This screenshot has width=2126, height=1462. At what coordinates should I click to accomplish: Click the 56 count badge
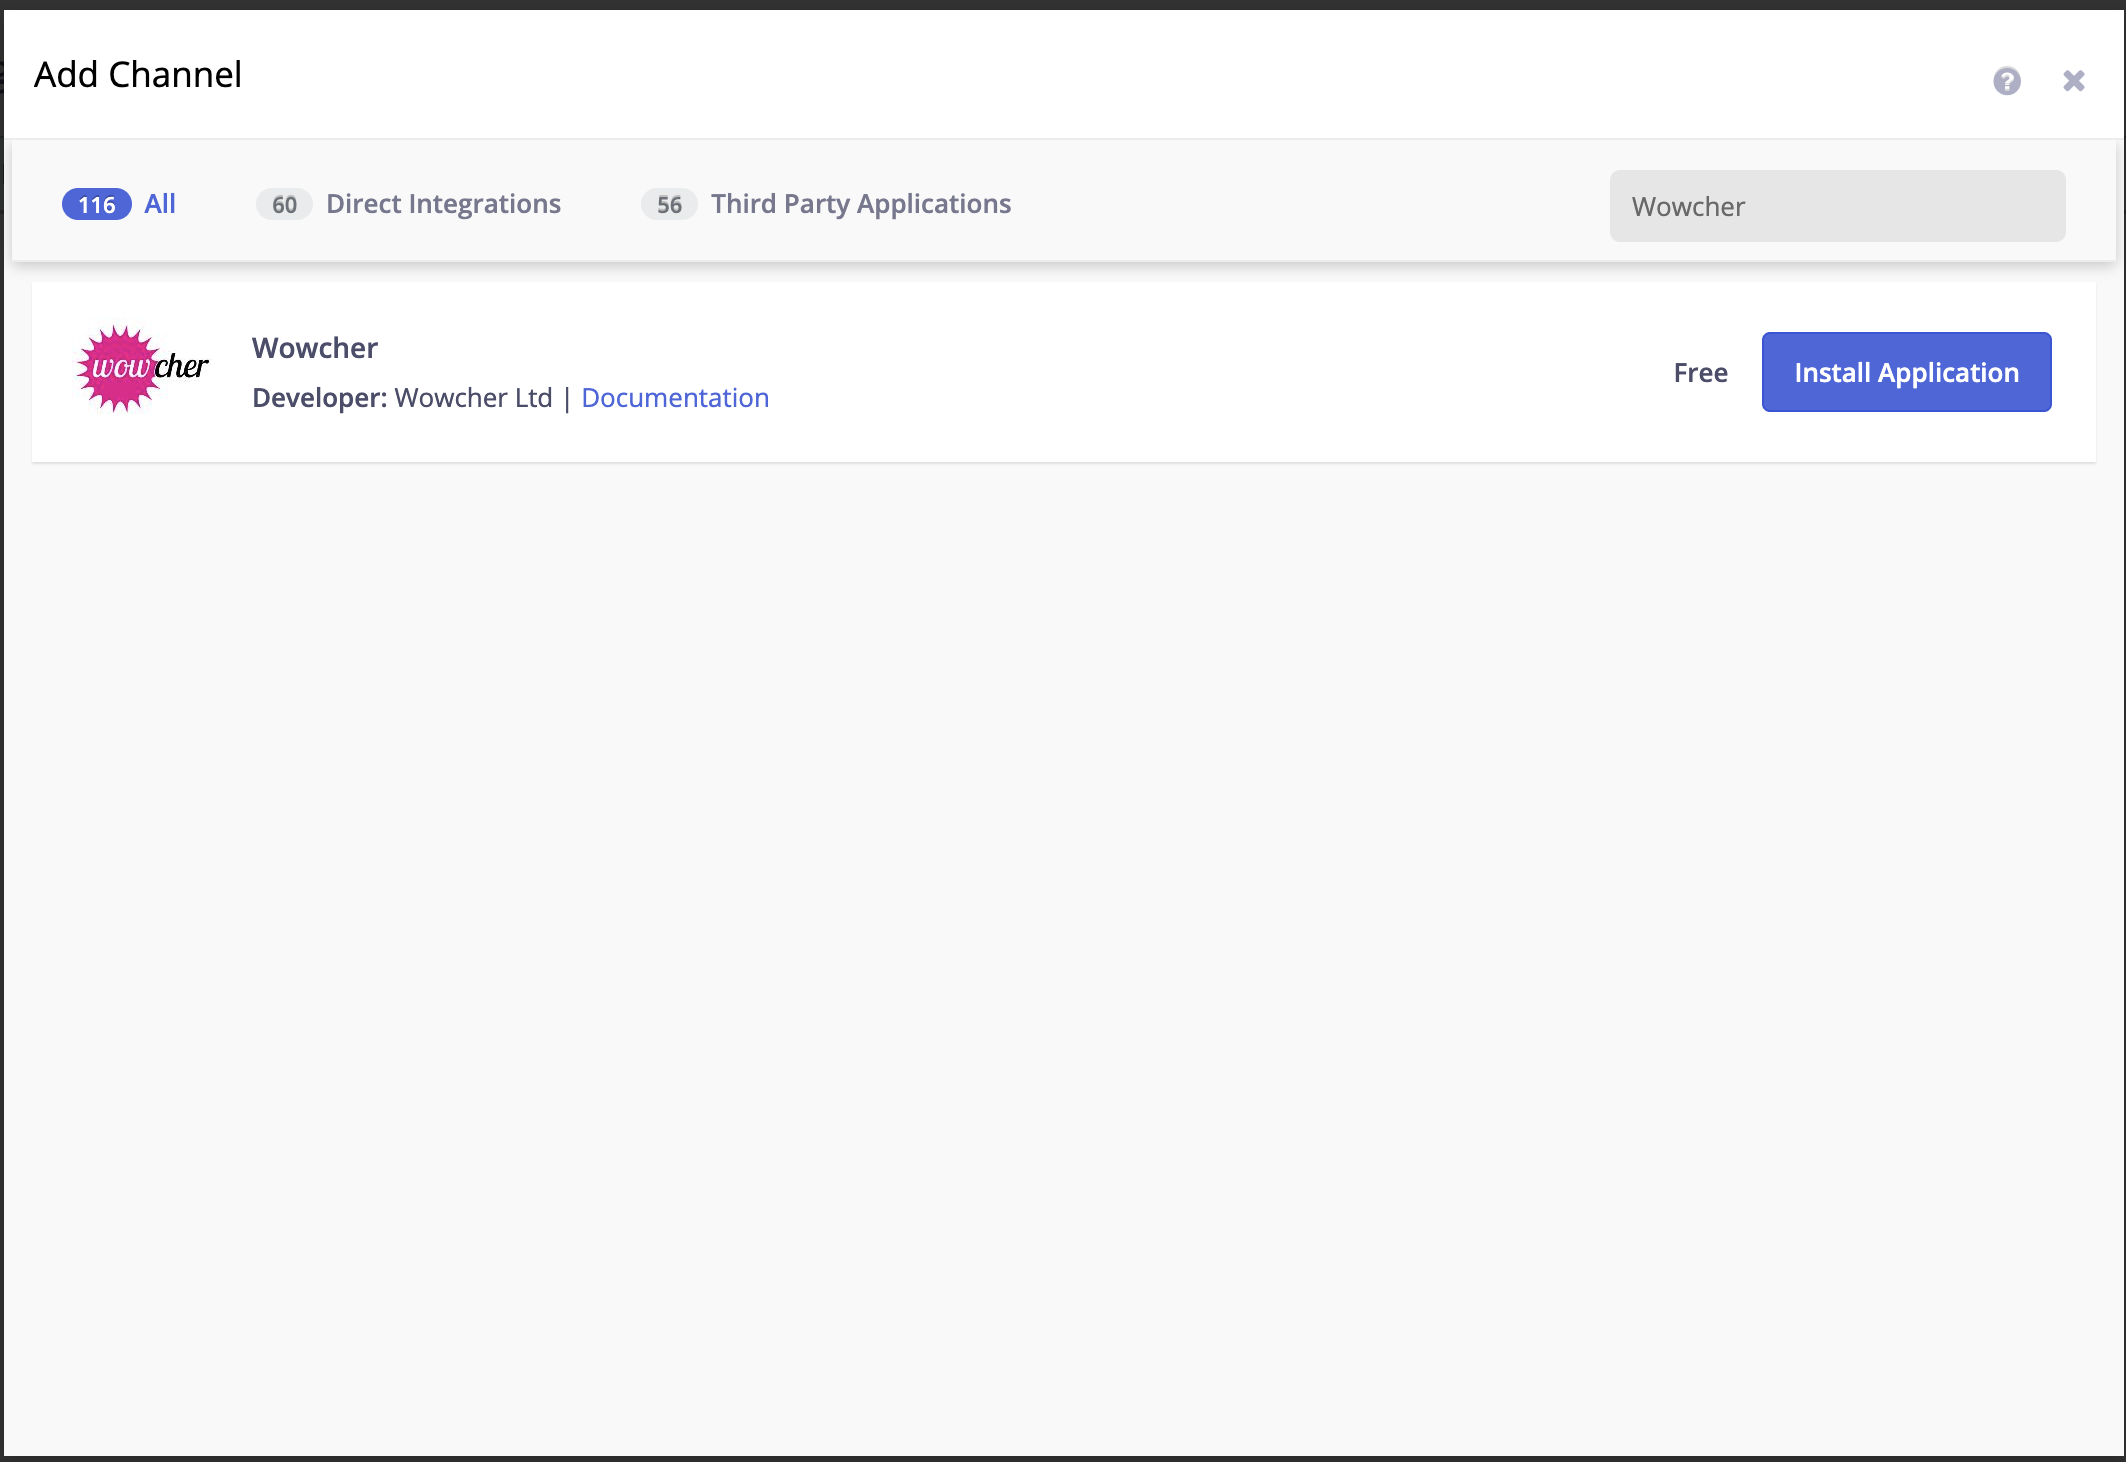coord(669,204)
